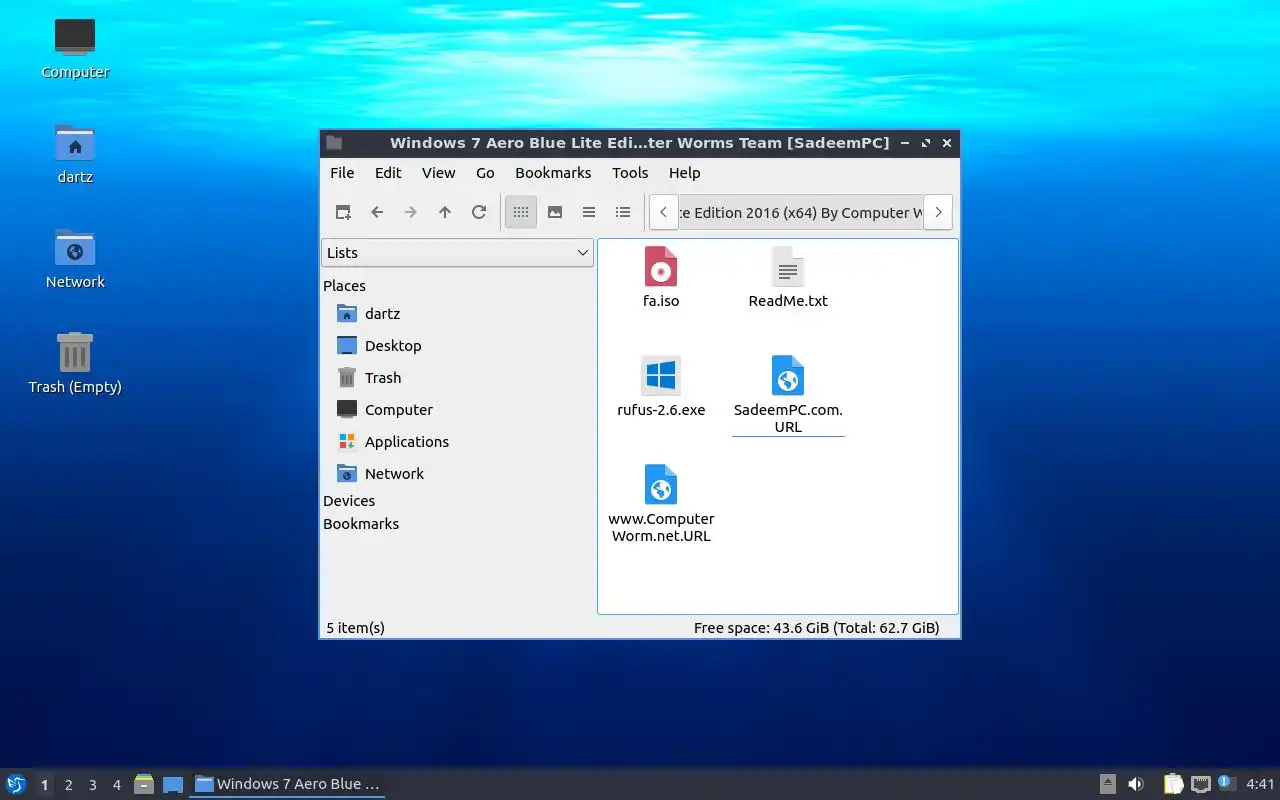Click the show desktop taskbar icon
Image resolution: width=1280 pixels, height=800 pixels.
pyautogui.click(x=173, y=784)
